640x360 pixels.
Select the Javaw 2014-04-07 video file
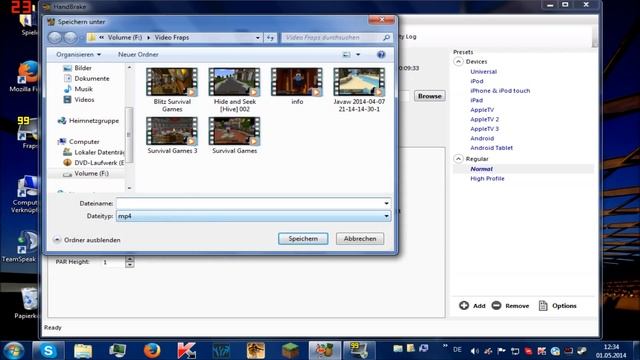click(x=359, y=90)
